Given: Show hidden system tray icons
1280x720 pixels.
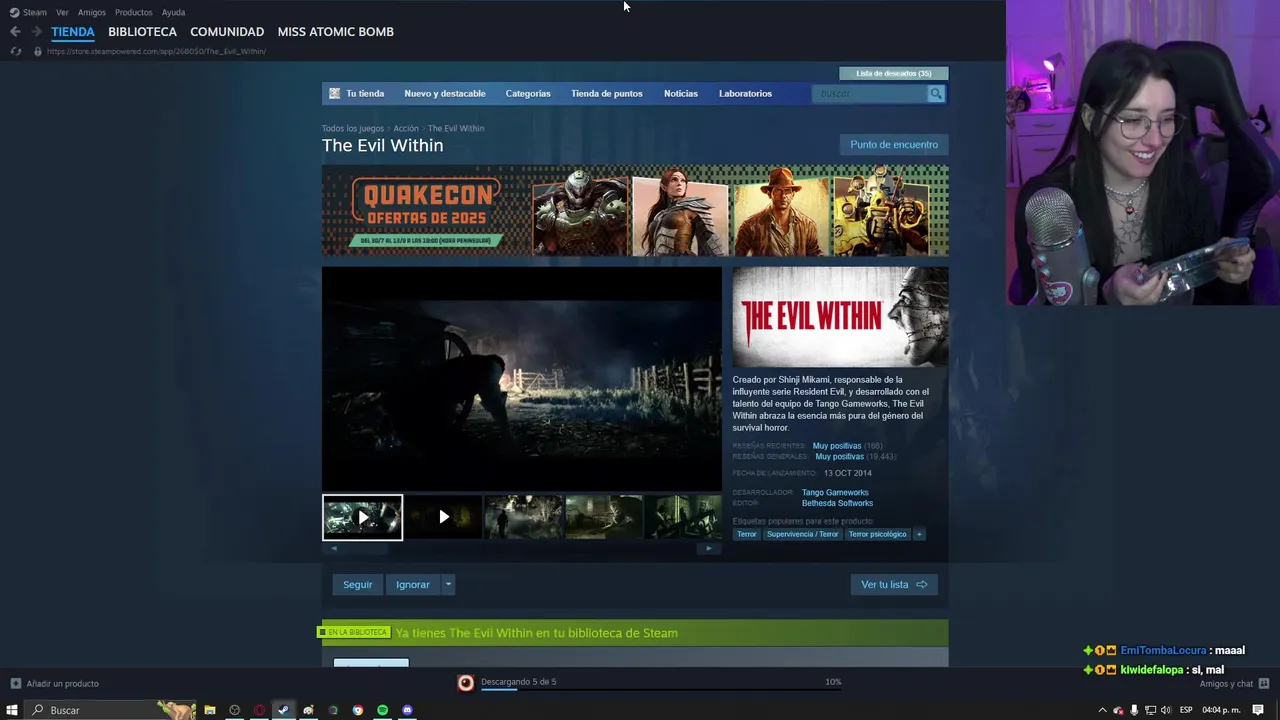Looking at the screenshot, I should pos(1103,710).
